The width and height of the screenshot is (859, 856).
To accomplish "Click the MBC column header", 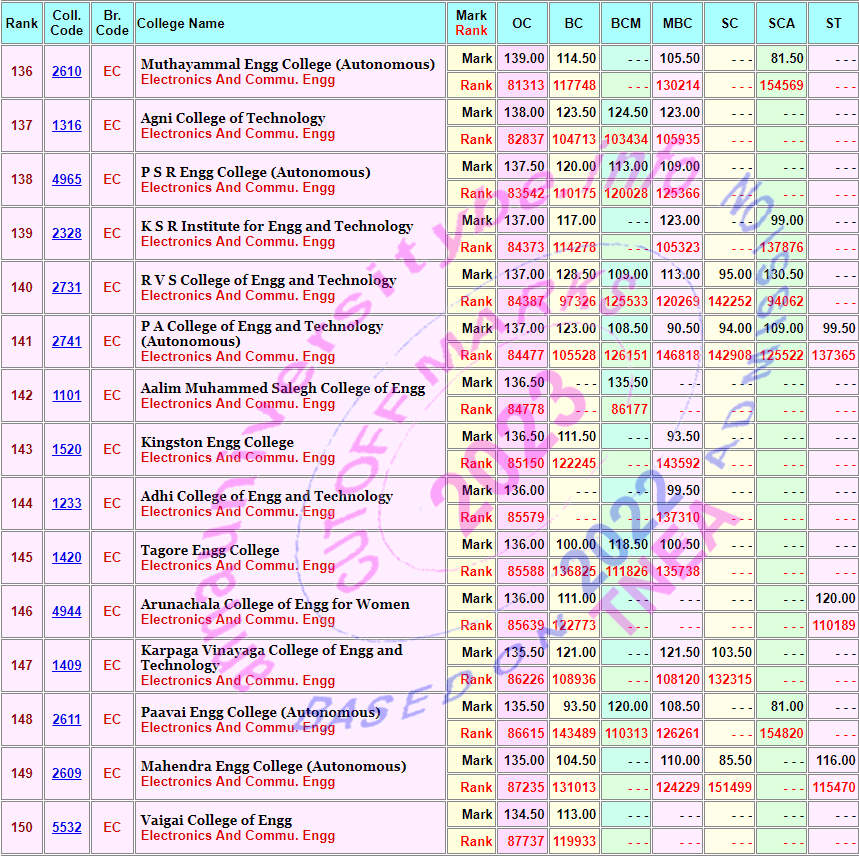I will (677, 23).
